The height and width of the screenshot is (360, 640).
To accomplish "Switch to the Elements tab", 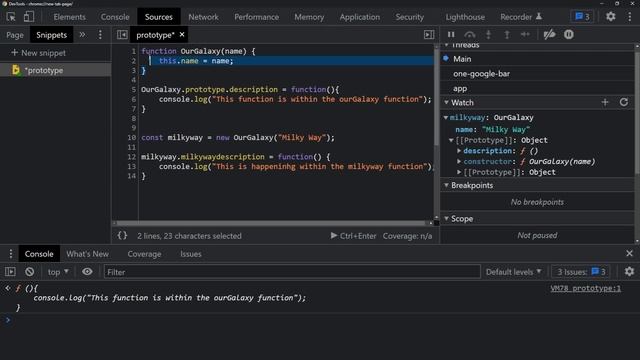I will pos(69,17).
